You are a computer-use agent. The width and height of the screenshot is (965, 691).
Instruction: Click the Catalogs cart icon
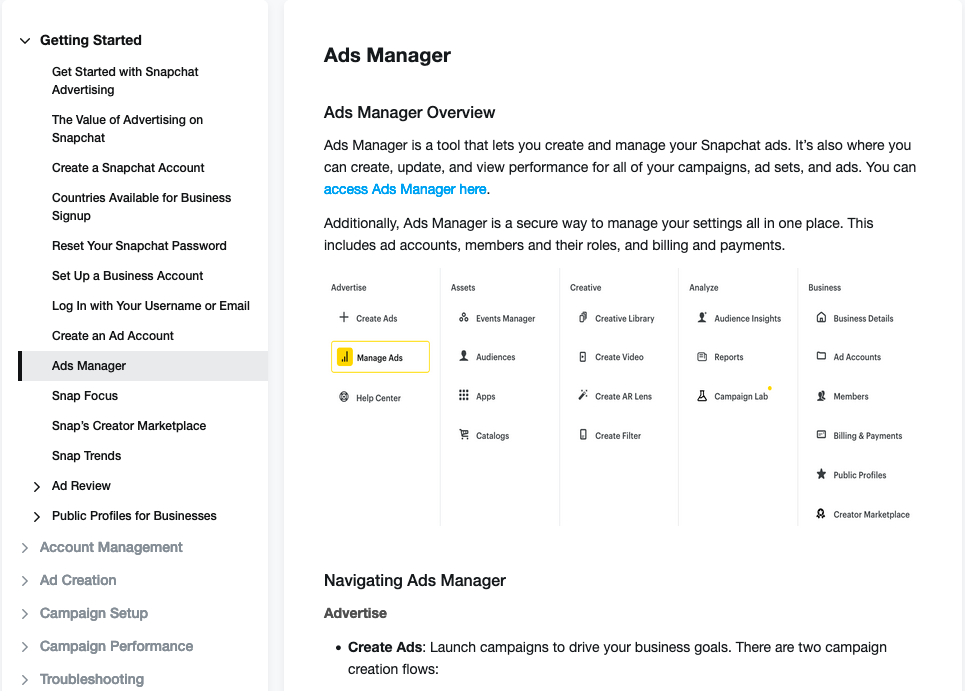[464, 435]
